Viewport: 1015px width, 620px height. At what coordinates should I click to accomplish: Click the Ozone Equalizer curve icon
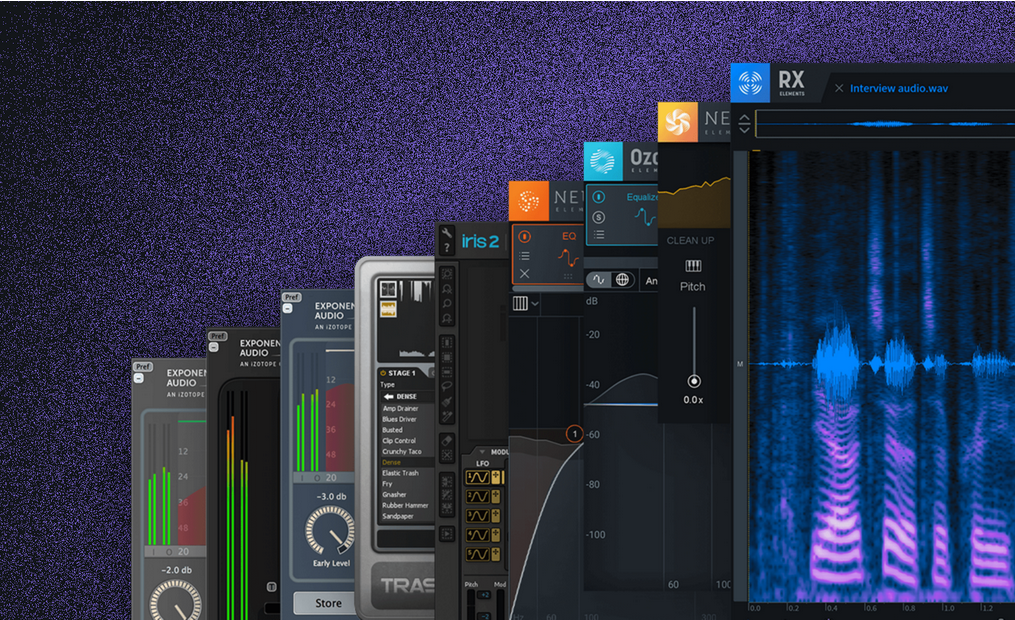click(x=645, y=216)
